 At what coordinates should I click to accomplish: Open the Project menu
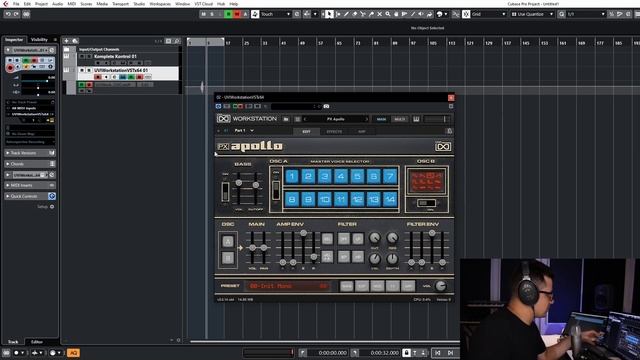click(41, 4)
